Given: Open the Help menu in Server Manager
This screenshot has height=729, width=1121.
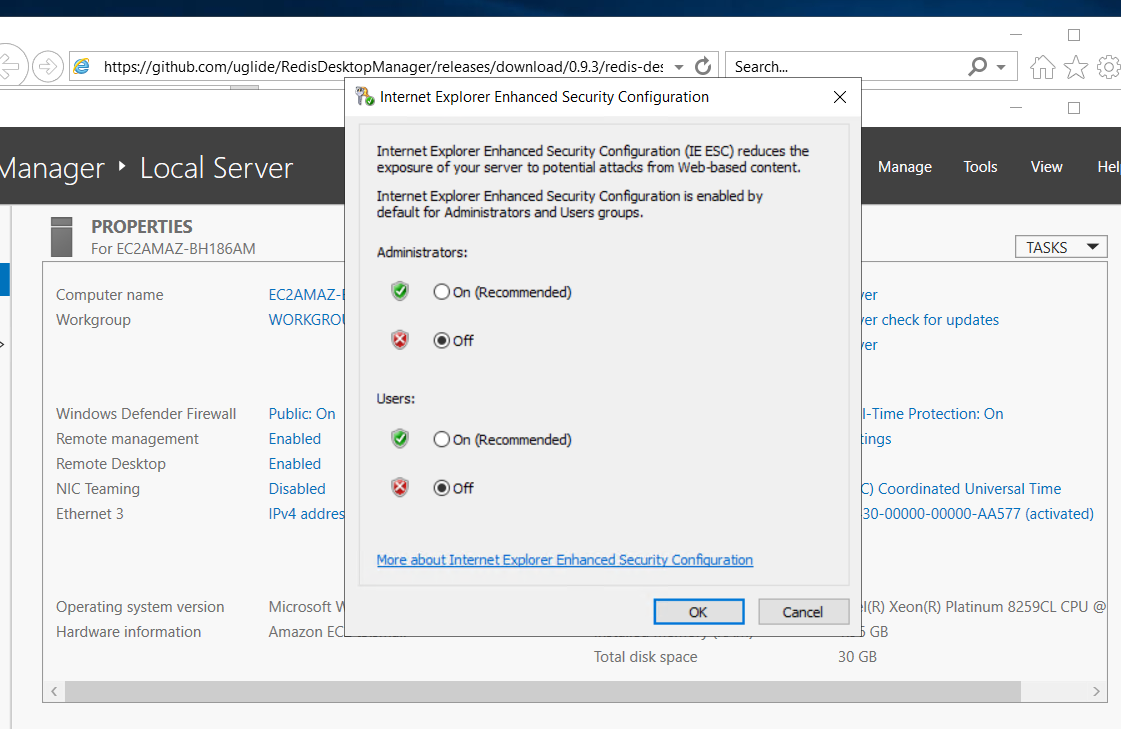Looking at the screenshot, I should click(1109, 167).
